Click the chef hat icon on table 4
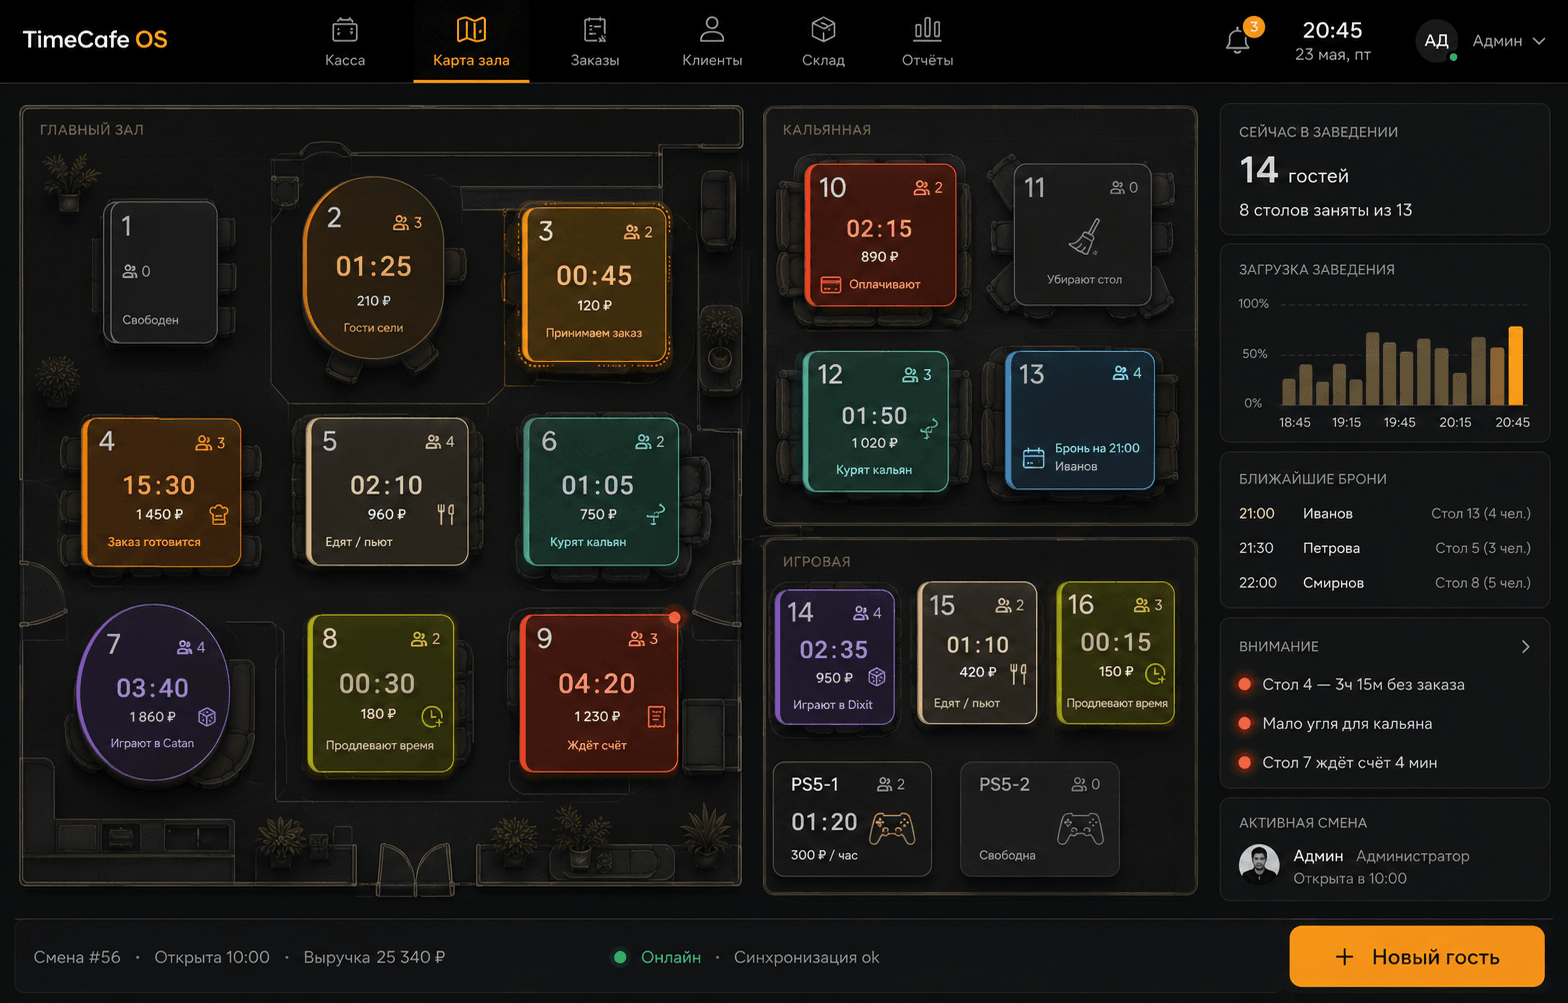 point(219,514)
